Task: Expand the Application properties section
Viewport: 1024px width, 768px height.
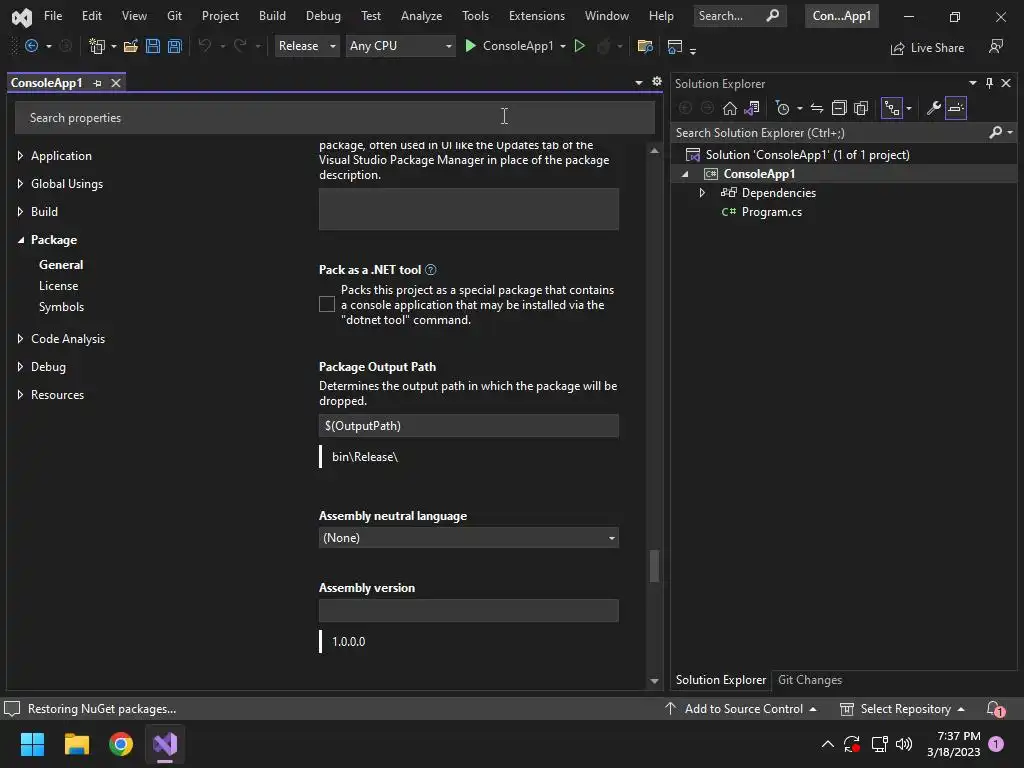Action: [20, 155]
